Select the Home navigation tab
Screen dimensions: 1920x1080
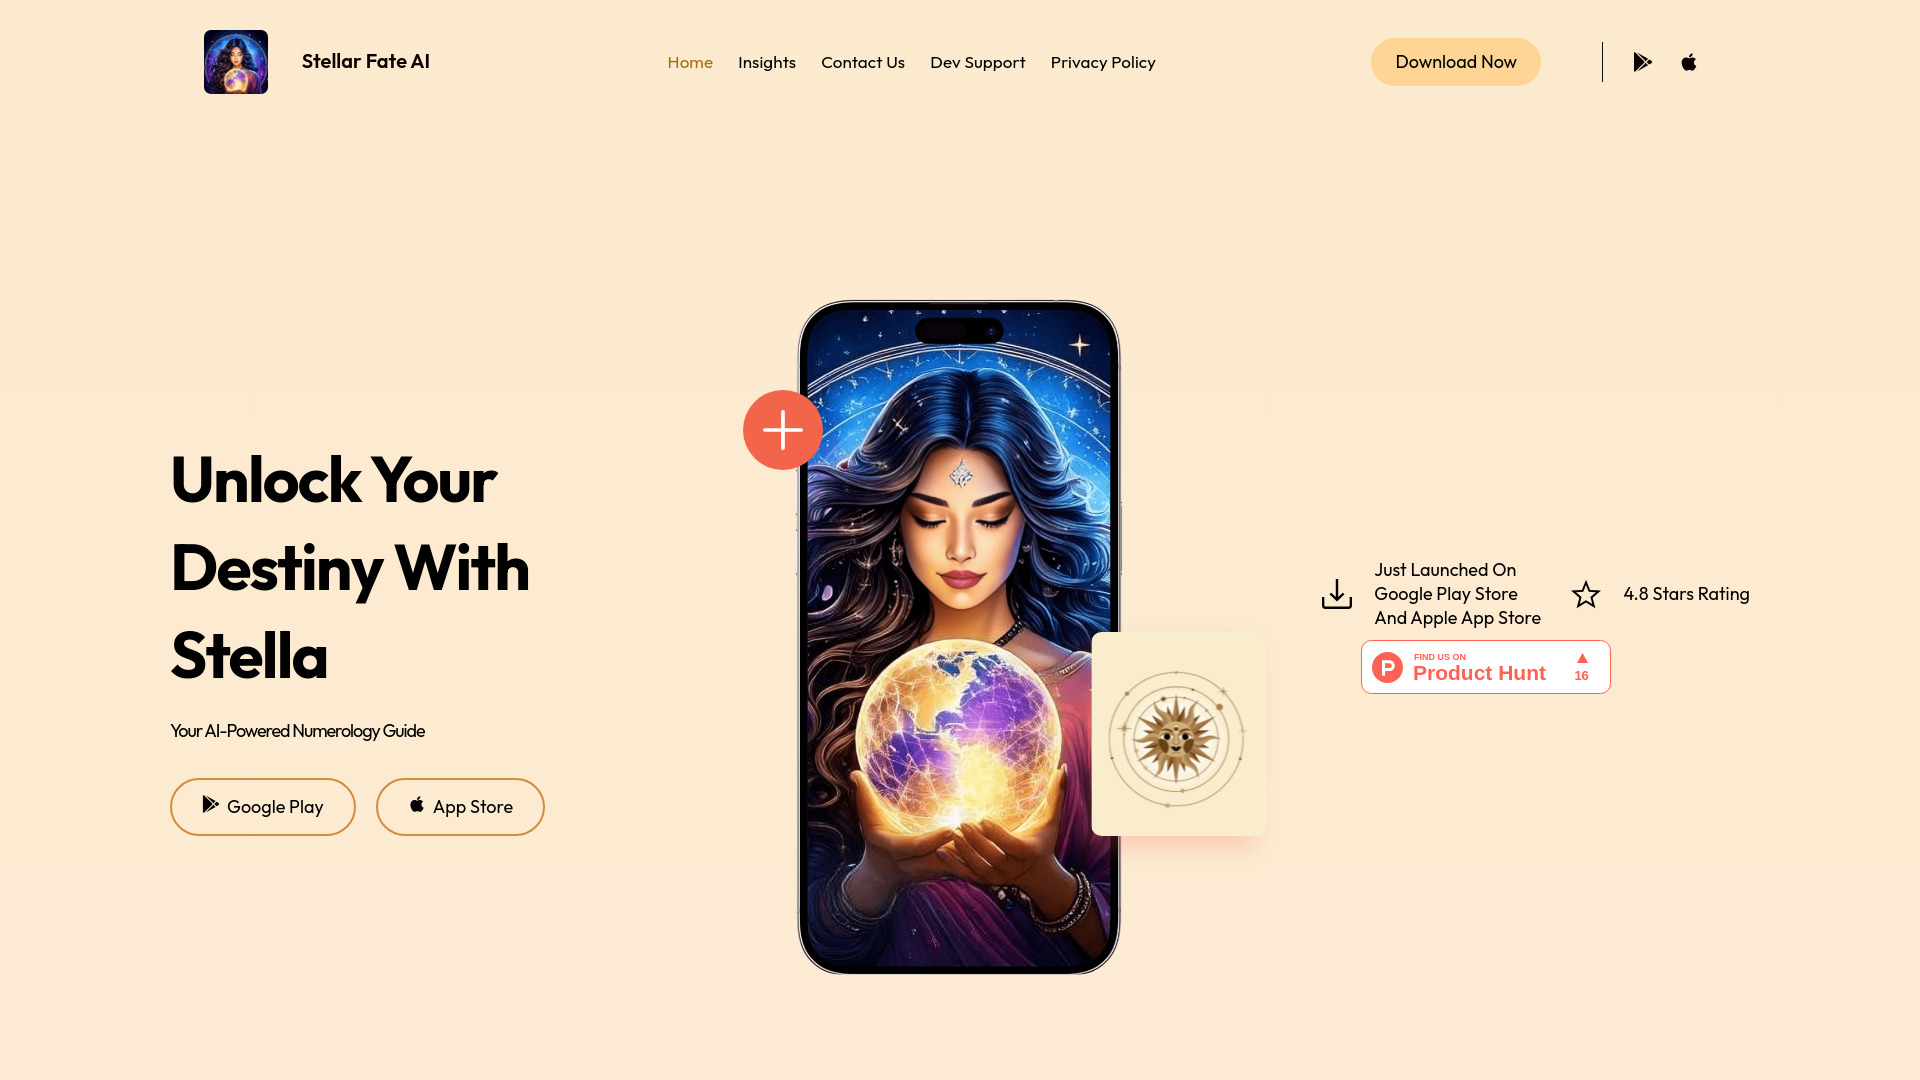(690, 62)
